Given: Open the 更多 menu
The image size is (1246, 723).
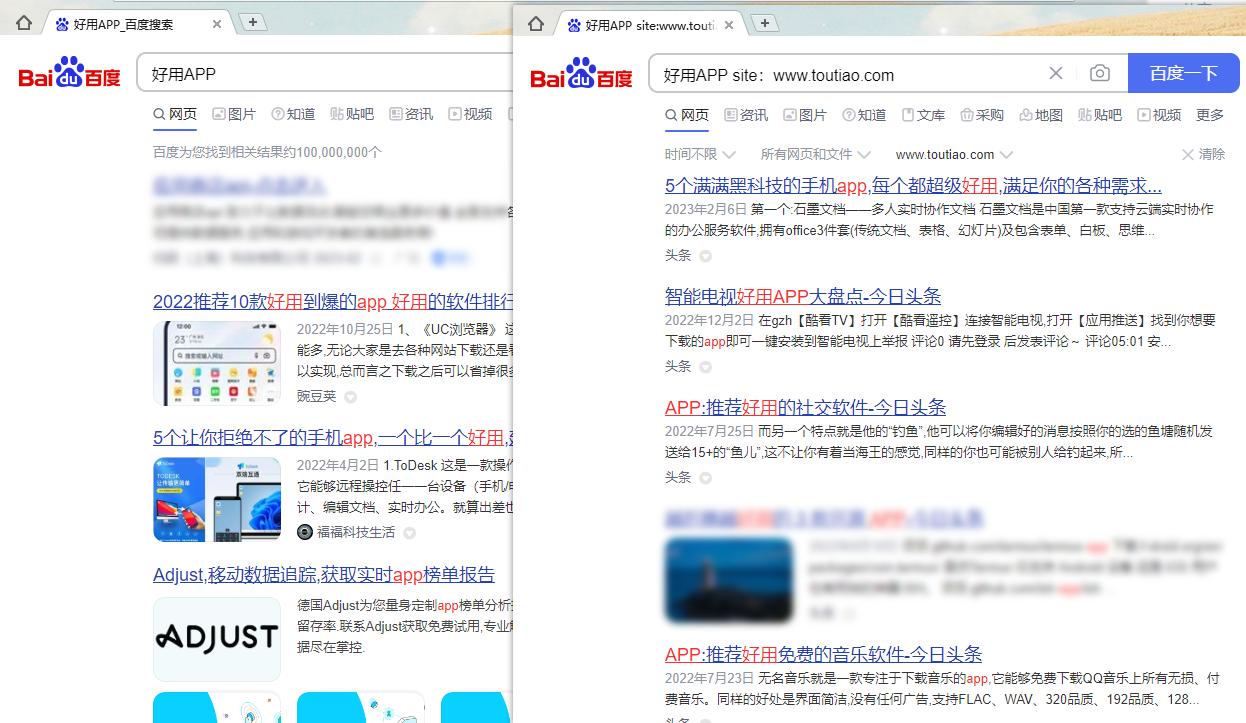Looking at the screenshot, I should click(x=1209, y=114).
